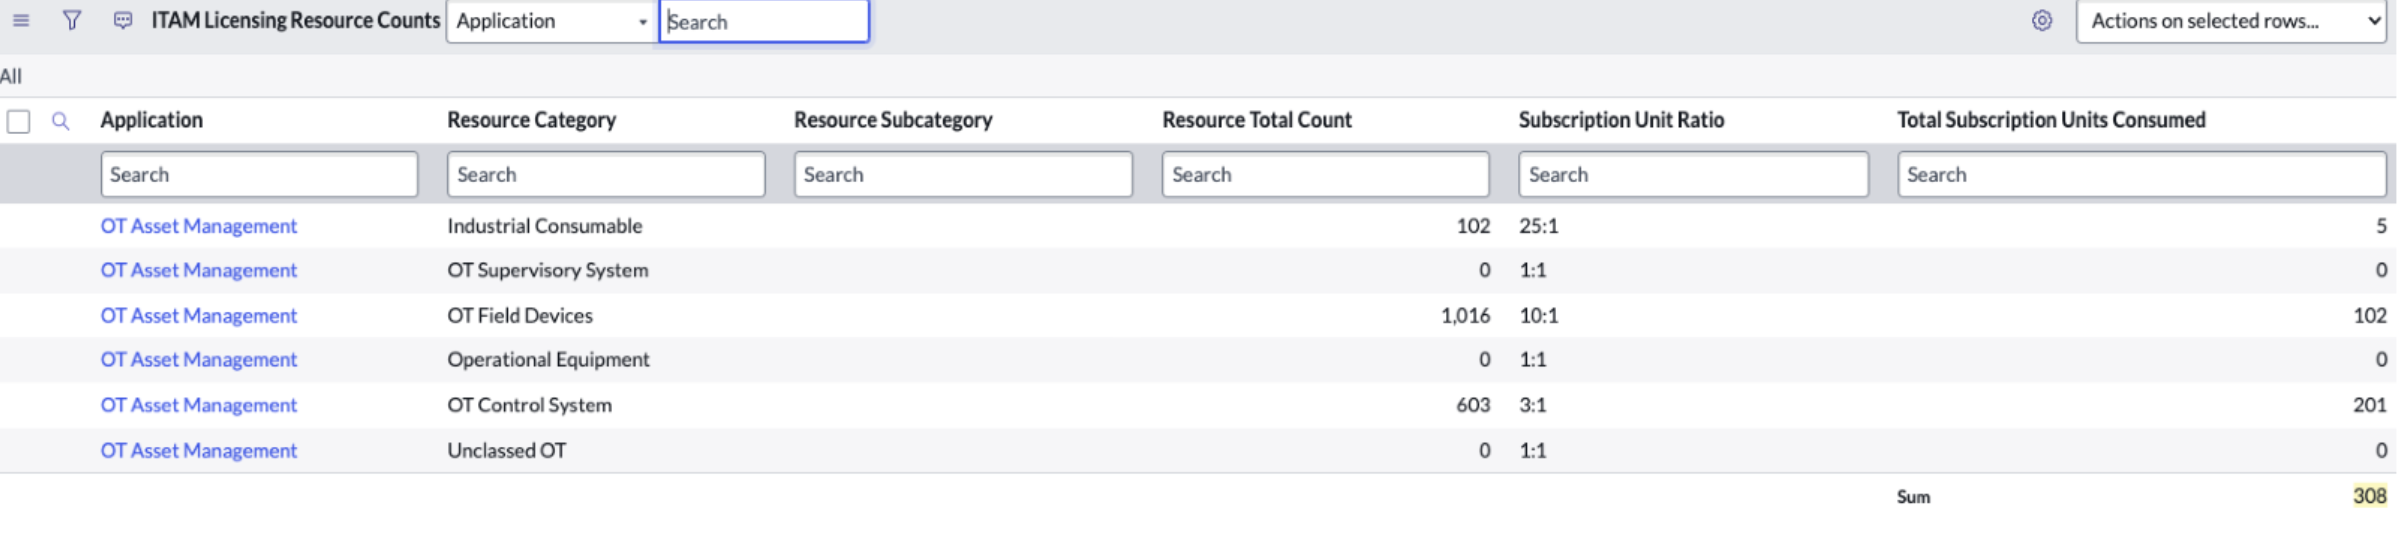The width and height of the screenshot is (2404, 534).
Task: Focus the Resource Total Count search field
Action: pyautogui.click(x=1325, y=174)
